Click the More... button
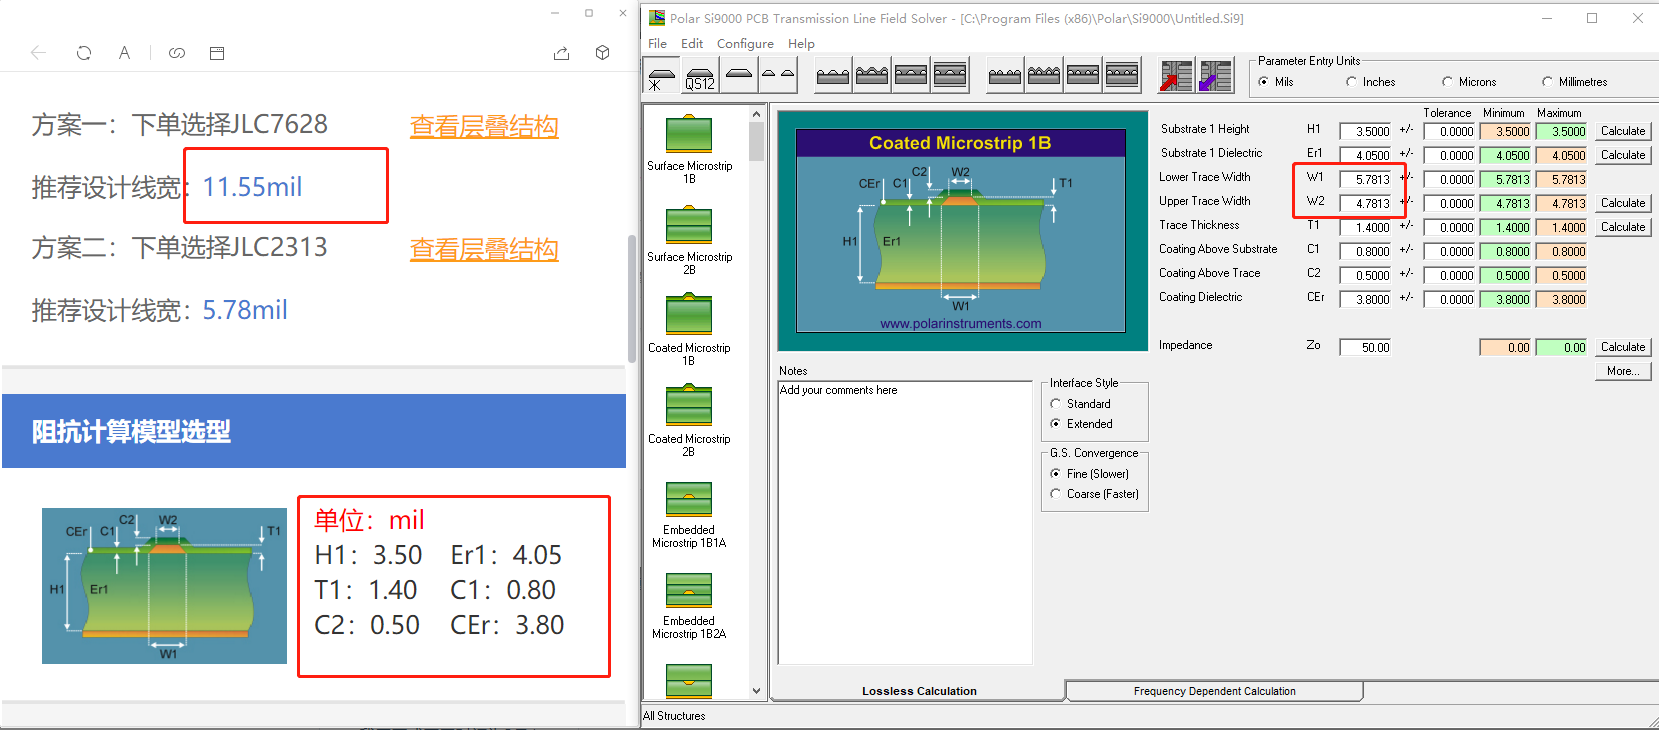 1622,371
